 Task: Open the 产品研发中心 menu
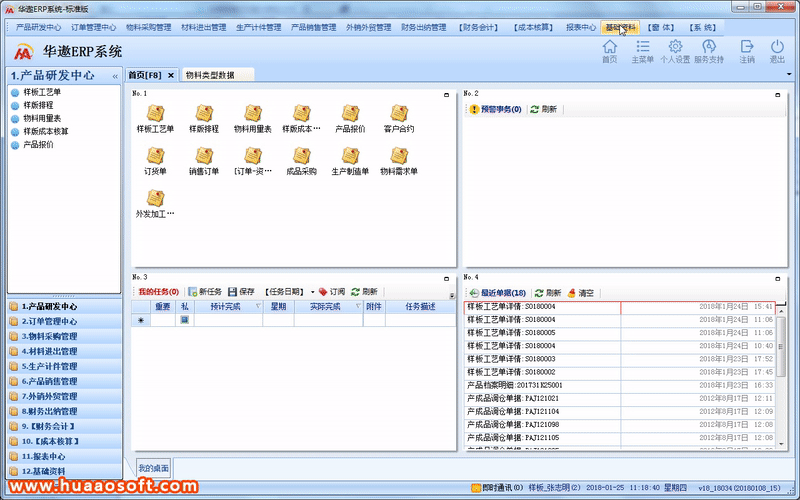[38, 28]
